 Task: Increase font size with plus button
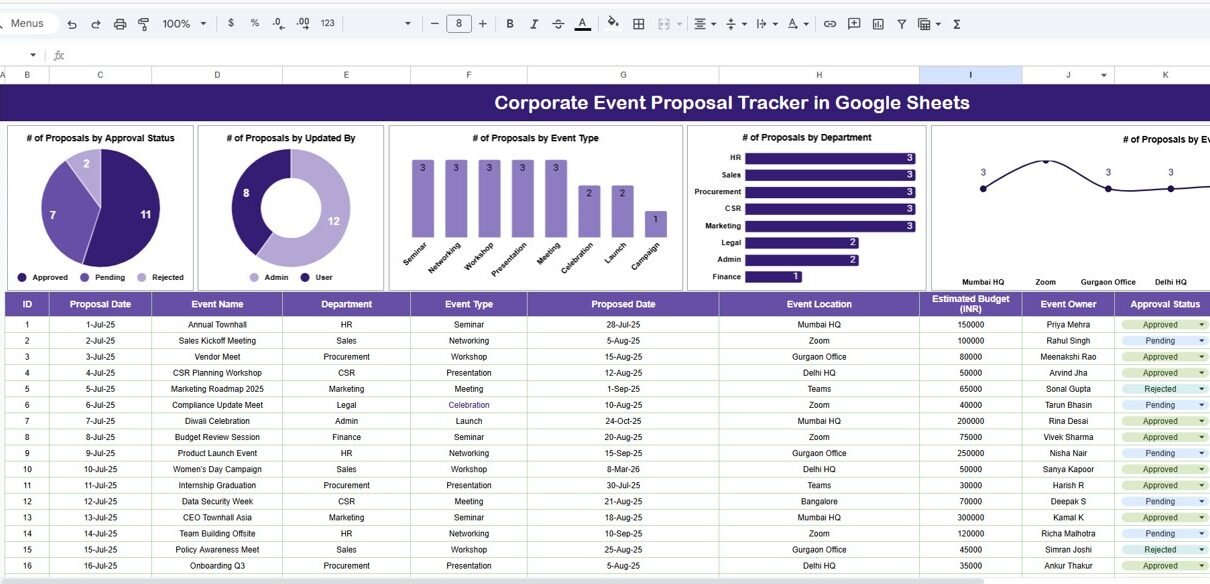[x=483, y=24]
